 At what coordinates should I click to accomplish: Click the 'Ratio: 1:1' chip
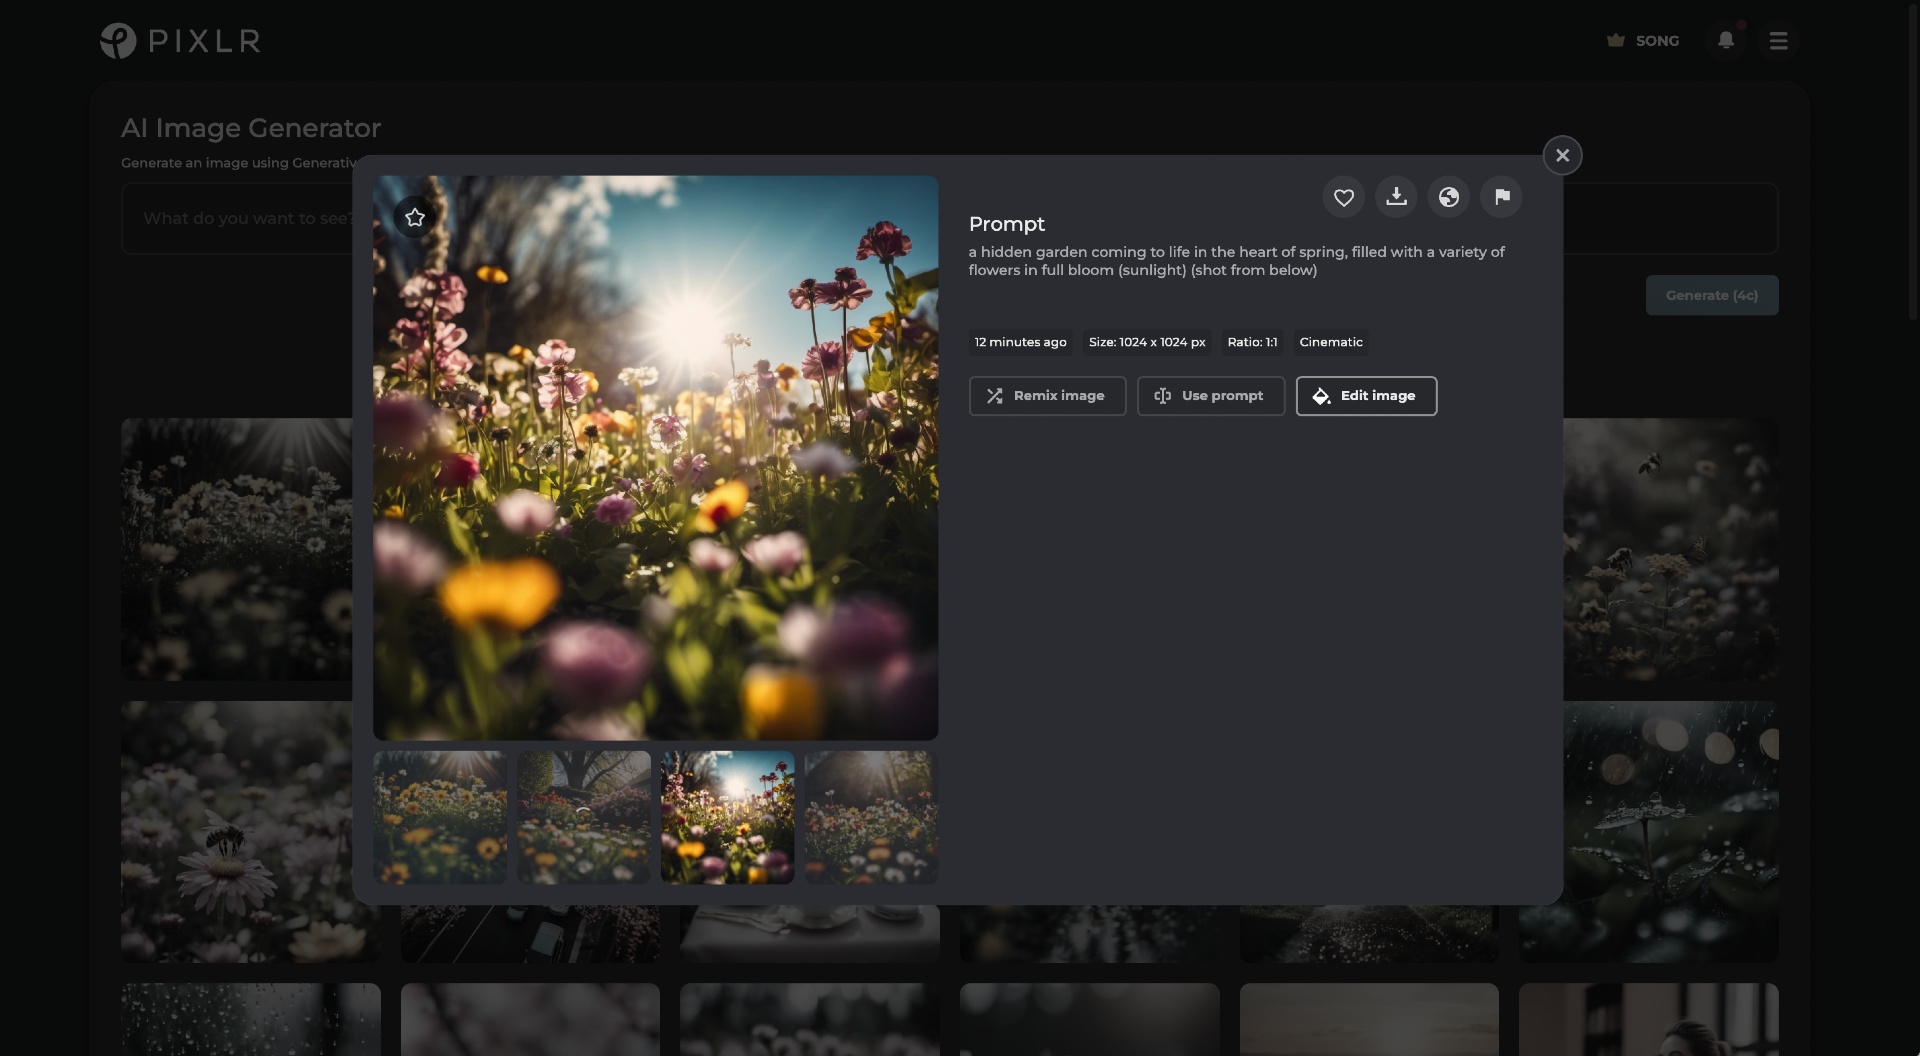tap(1252, 342)
